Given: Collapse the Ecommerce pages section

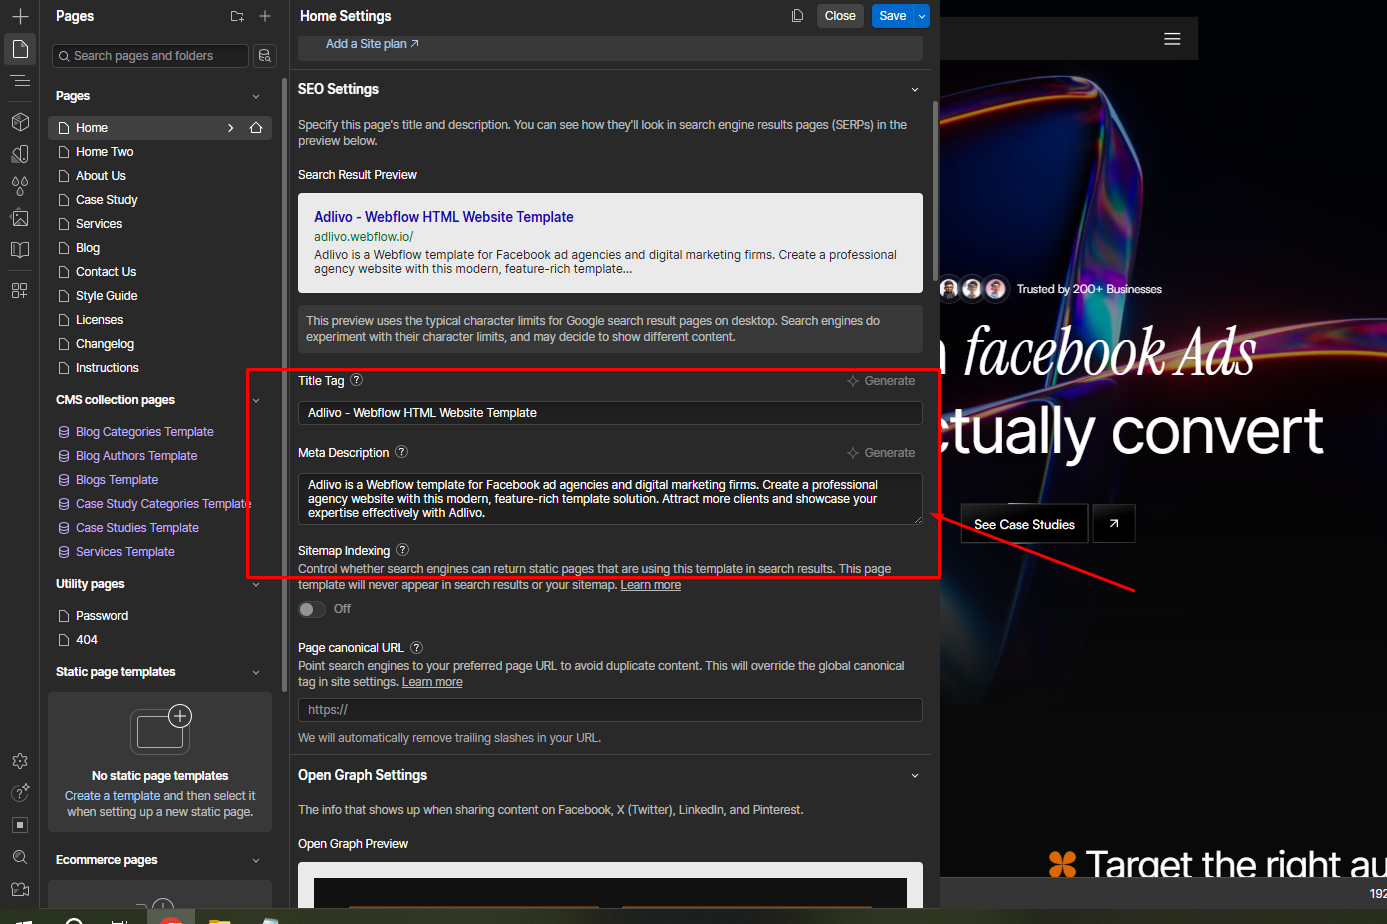Looking at the screenshot, I should 256,861.
